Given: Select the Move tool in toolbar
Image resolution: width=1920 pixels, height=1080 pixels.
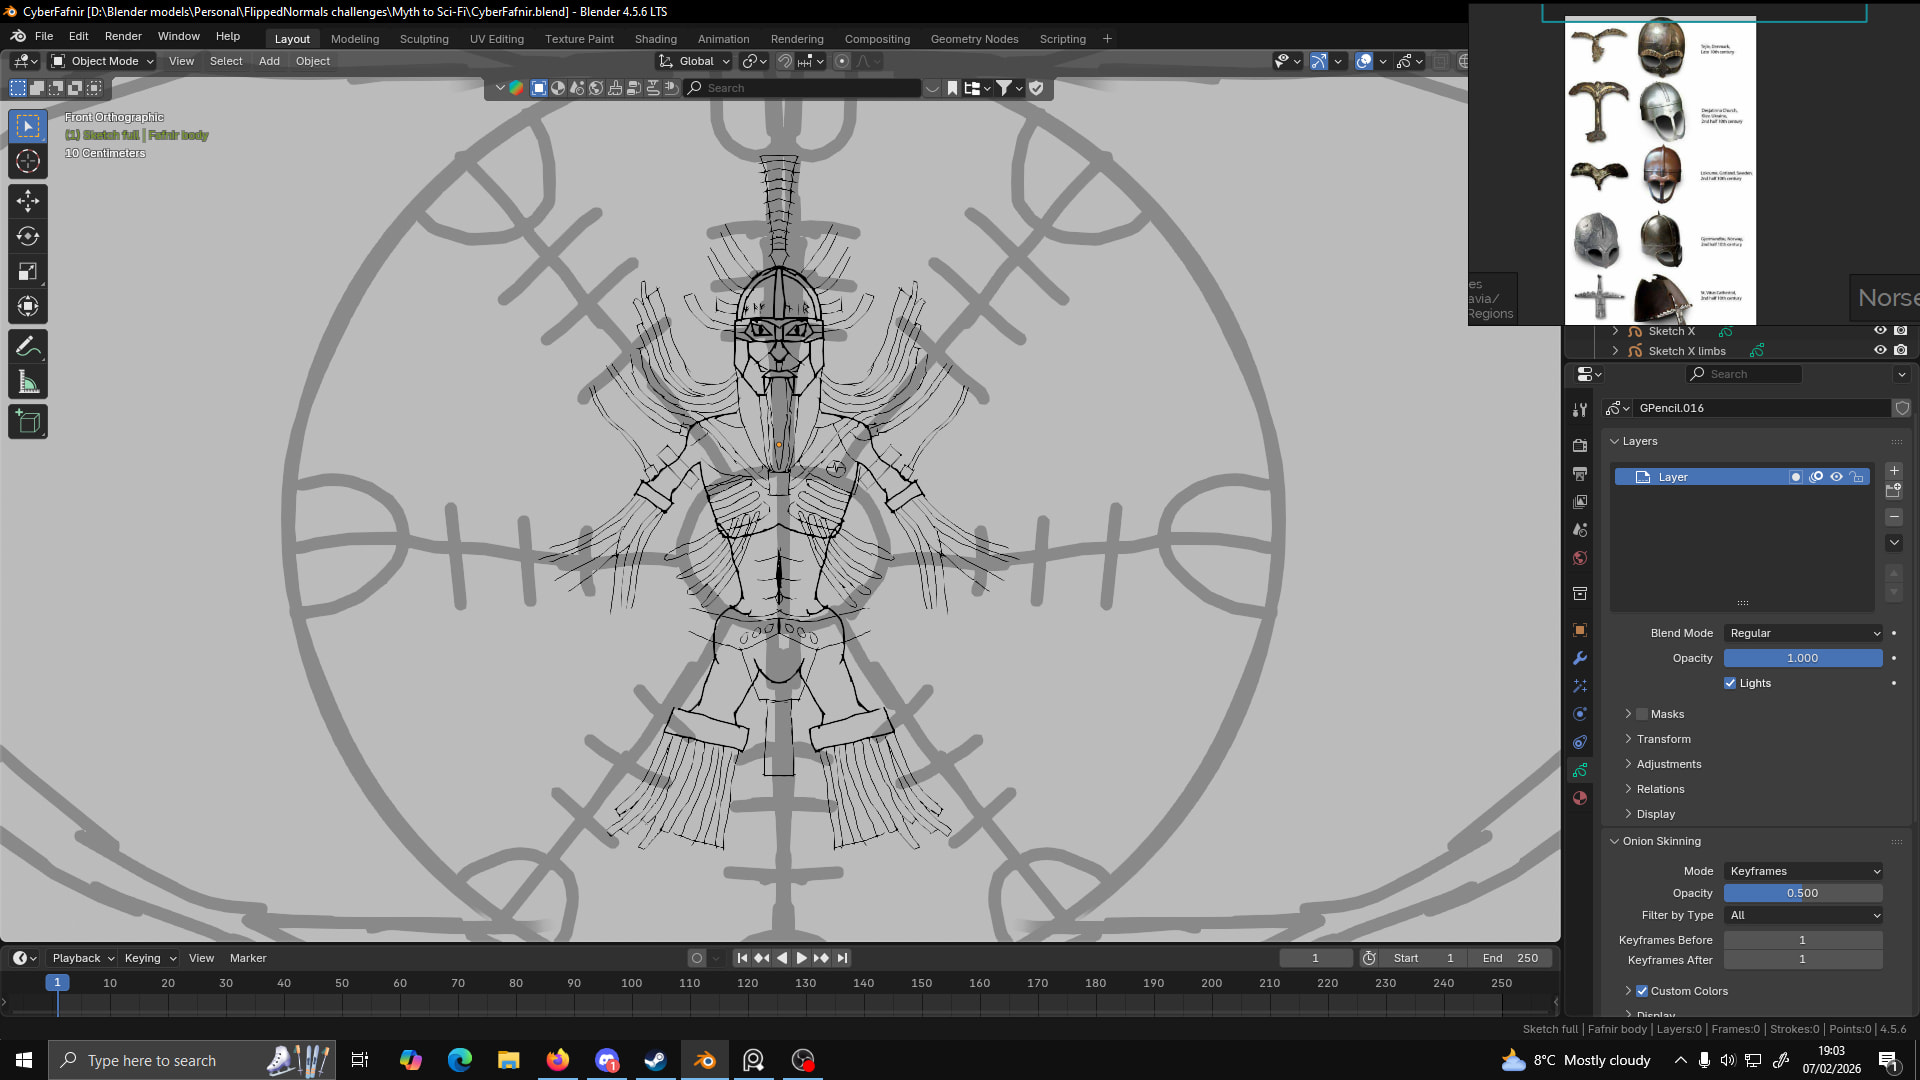Looking at the screenshot, I should point(28,201).
